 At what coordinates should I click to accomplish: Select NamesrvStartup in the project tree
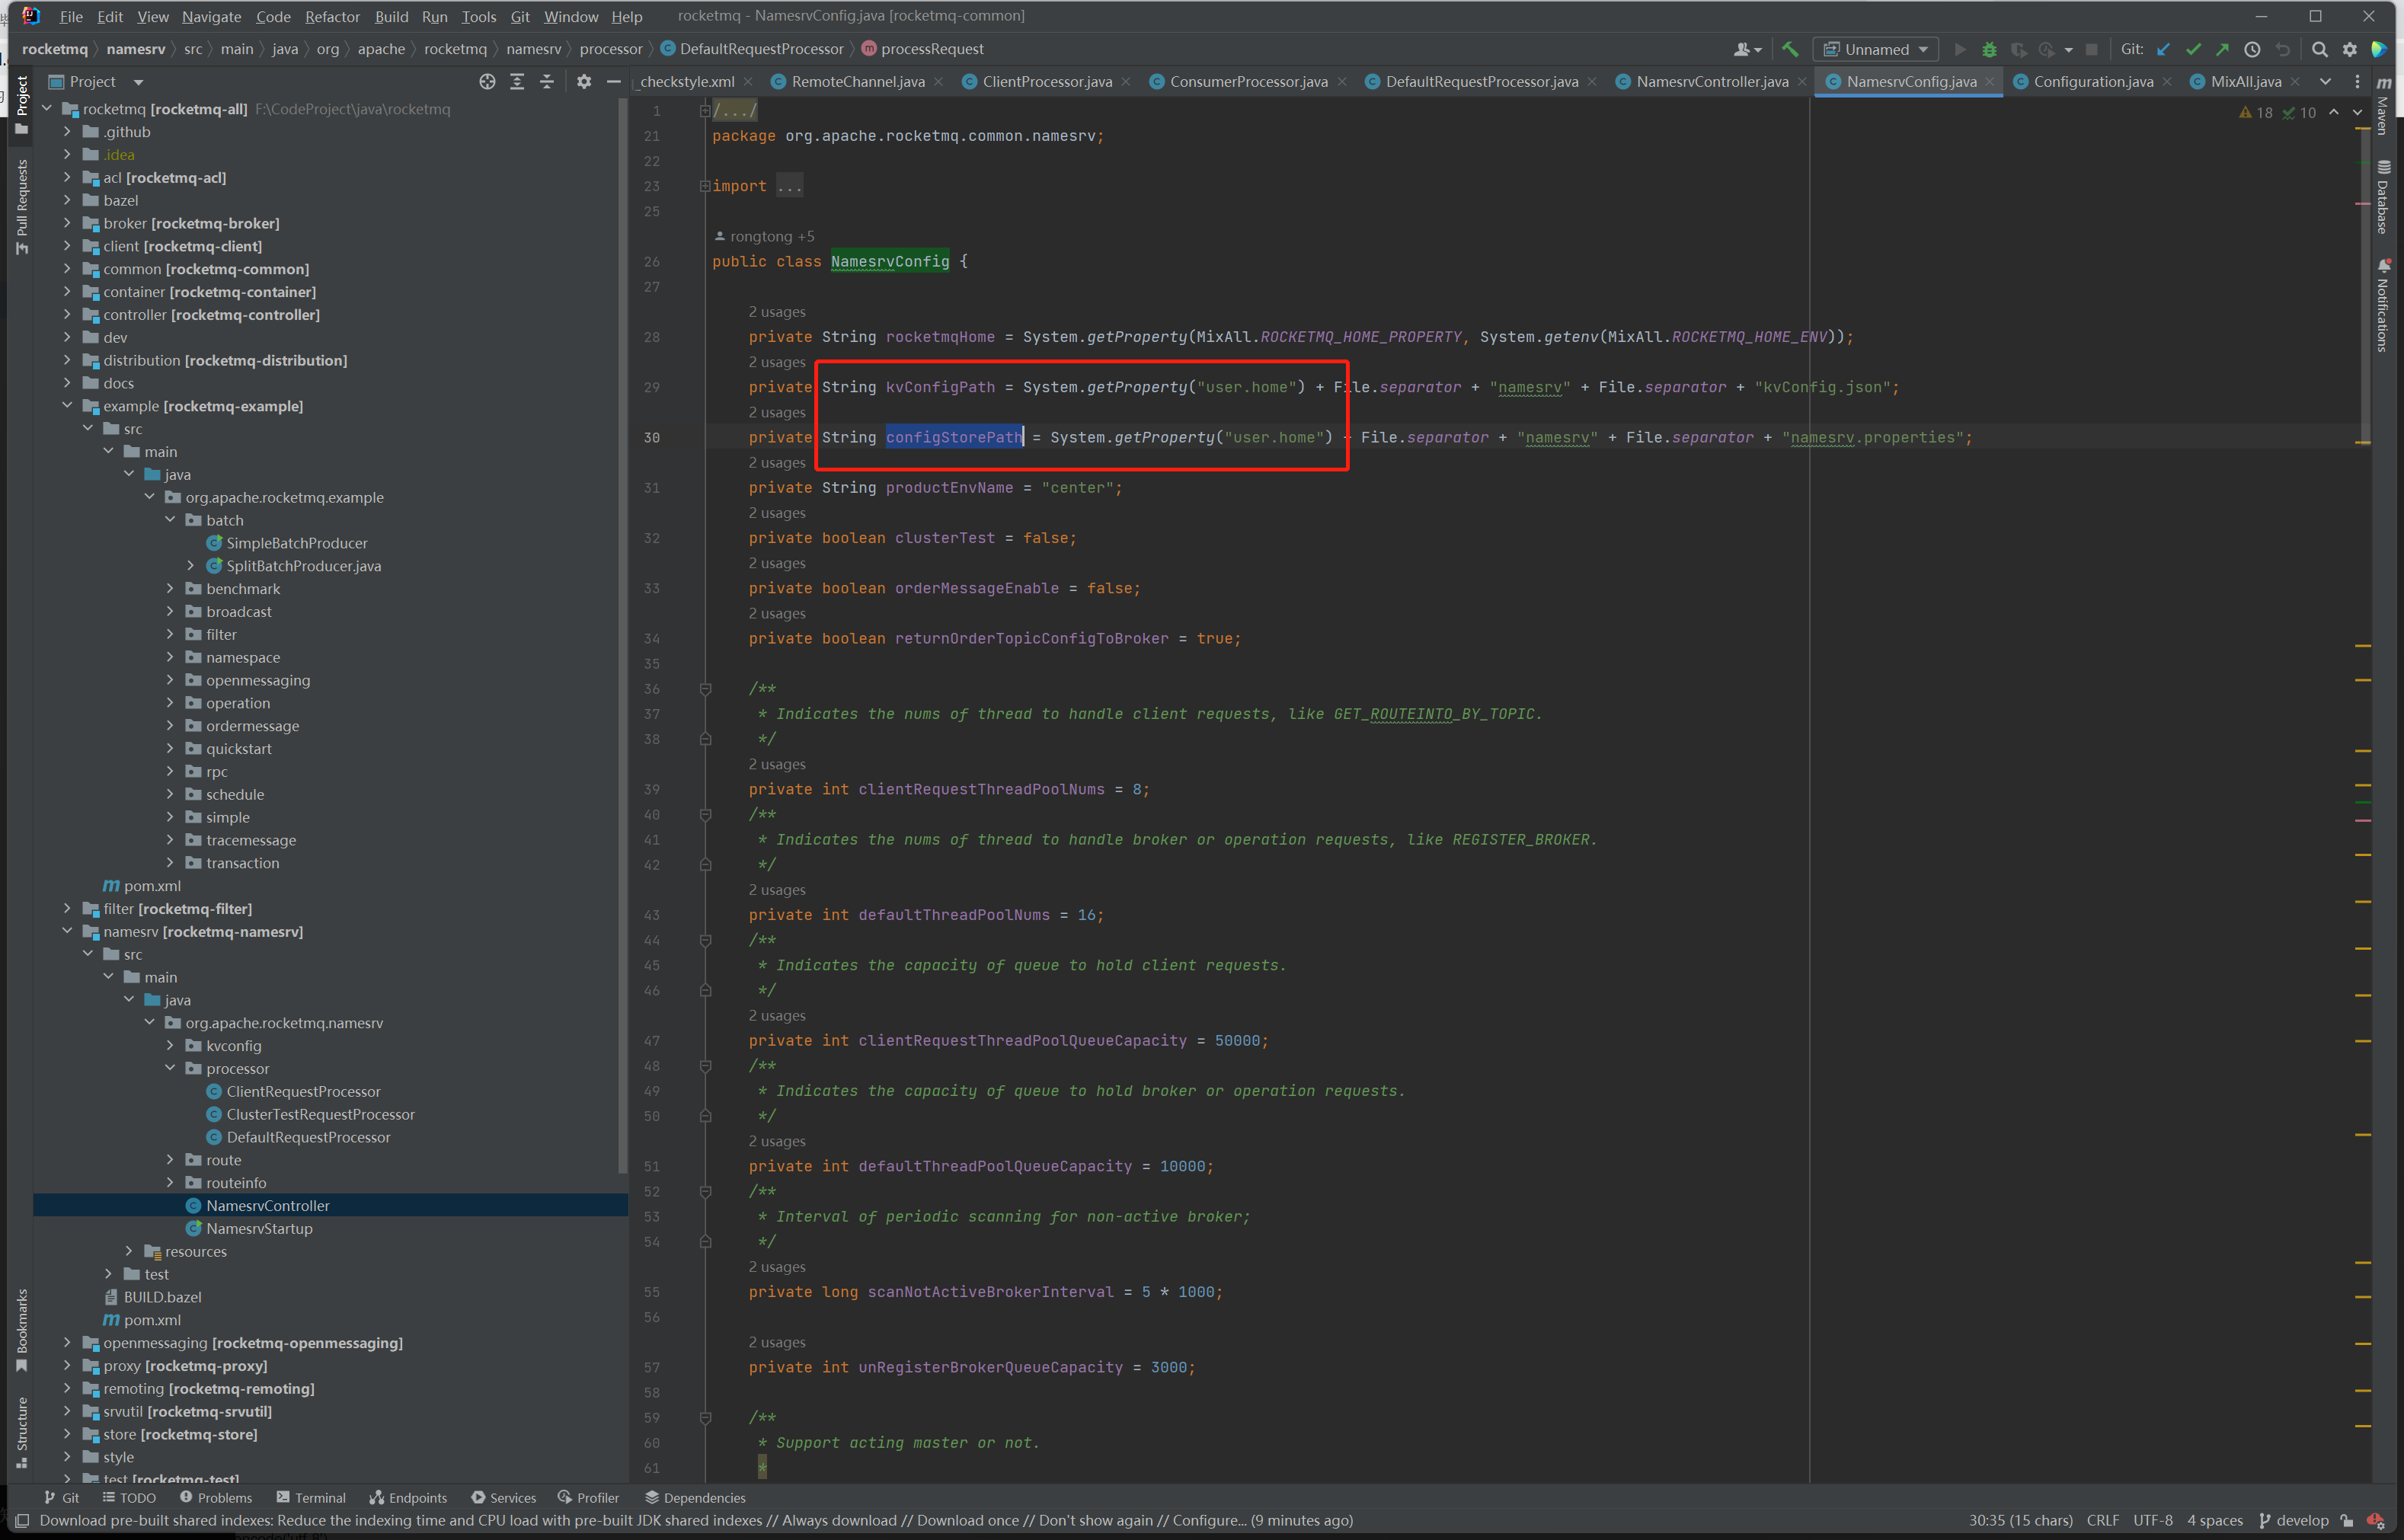click(x=259, y=1229)
